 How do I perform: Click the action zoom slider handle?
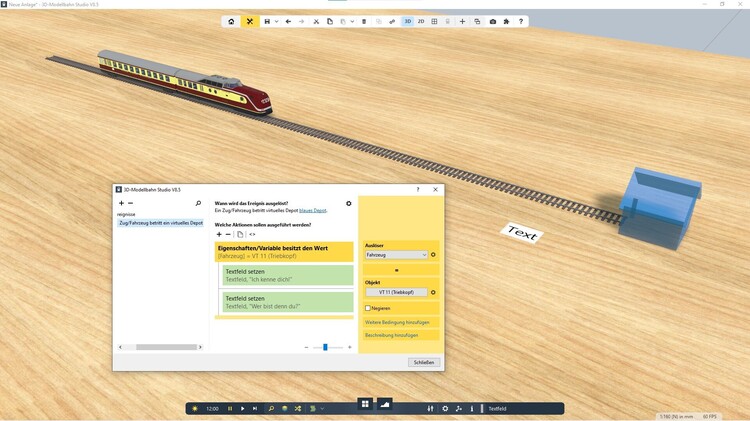pos(325,347)
